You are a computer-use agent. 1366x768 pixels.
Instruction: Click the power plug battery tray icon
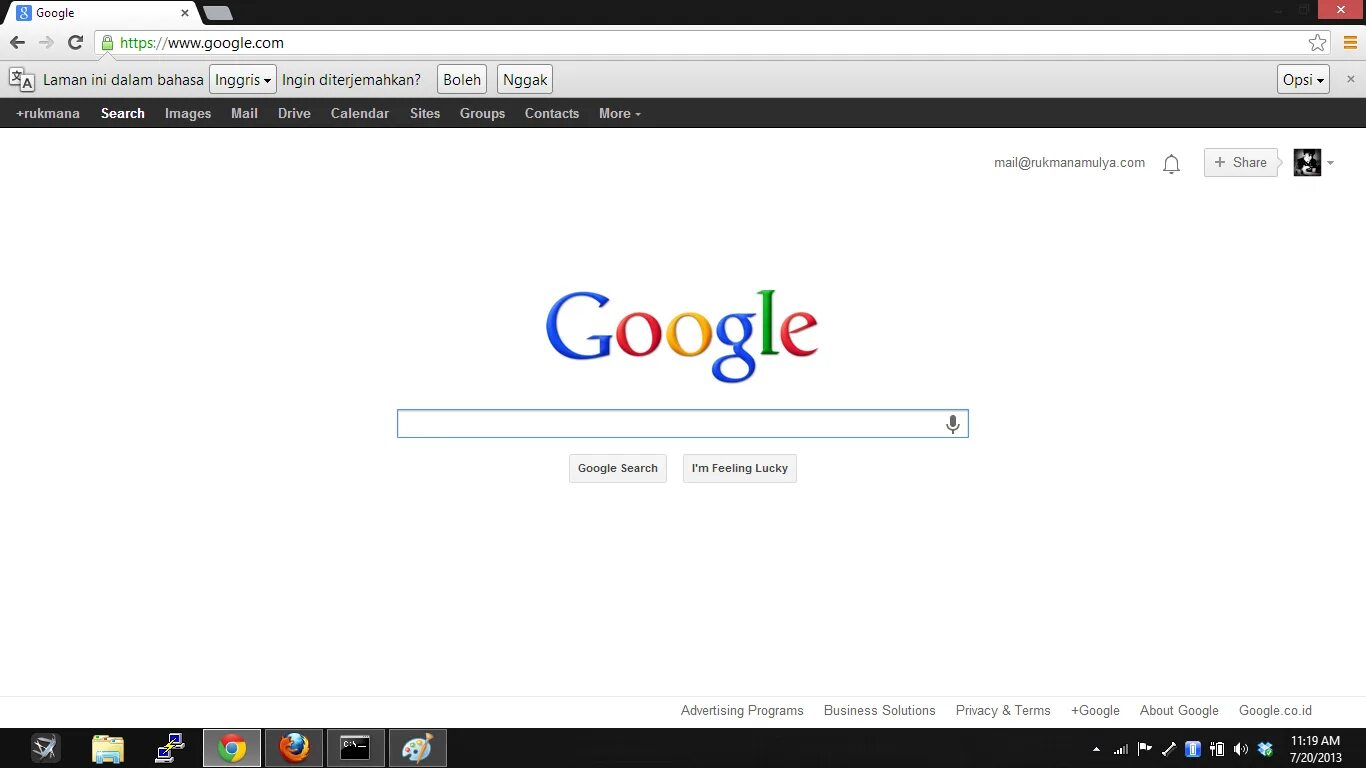click(x=1217, y=749)
